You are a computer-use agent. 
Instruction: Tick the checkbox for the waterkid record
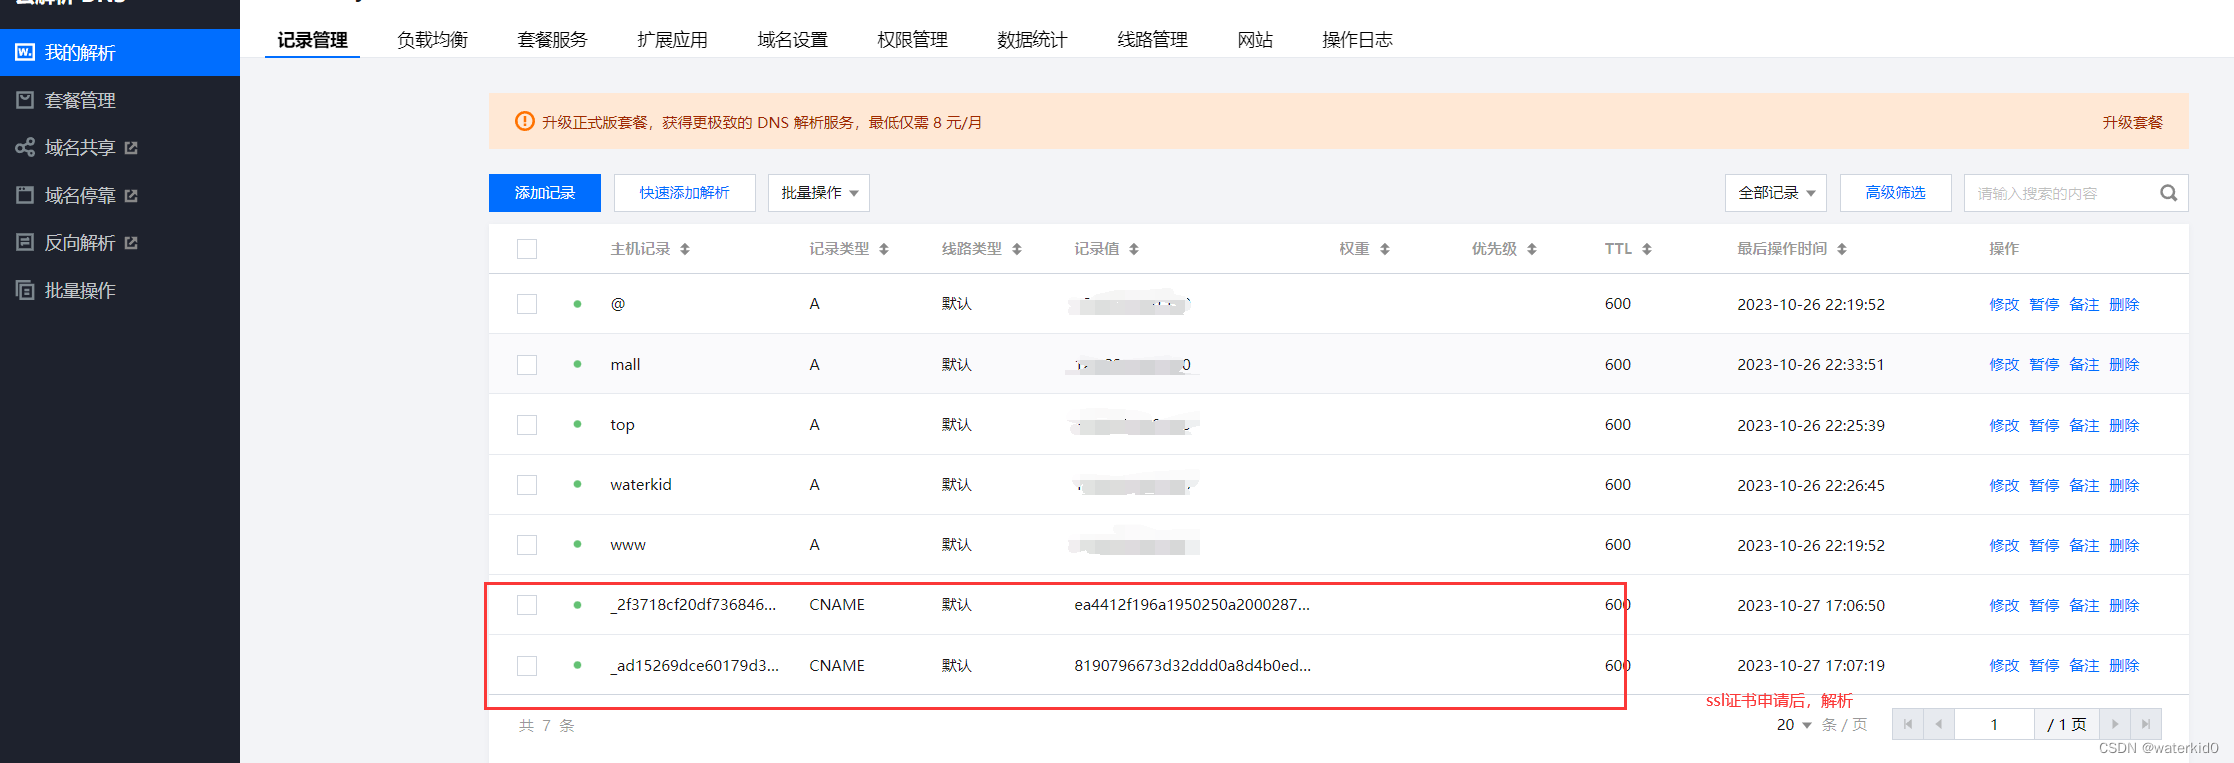coord(527,485)
